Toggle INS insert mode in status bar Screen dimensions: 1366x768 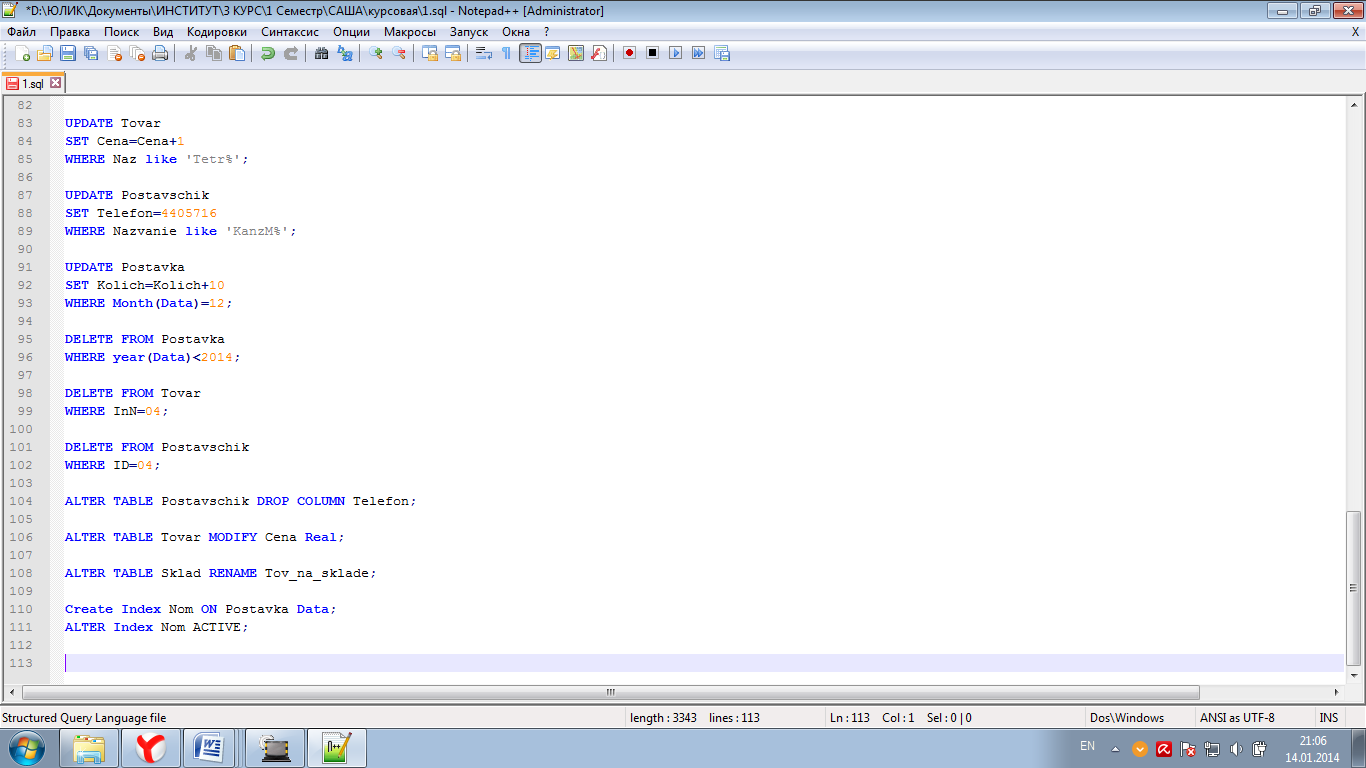(1328, 717)
